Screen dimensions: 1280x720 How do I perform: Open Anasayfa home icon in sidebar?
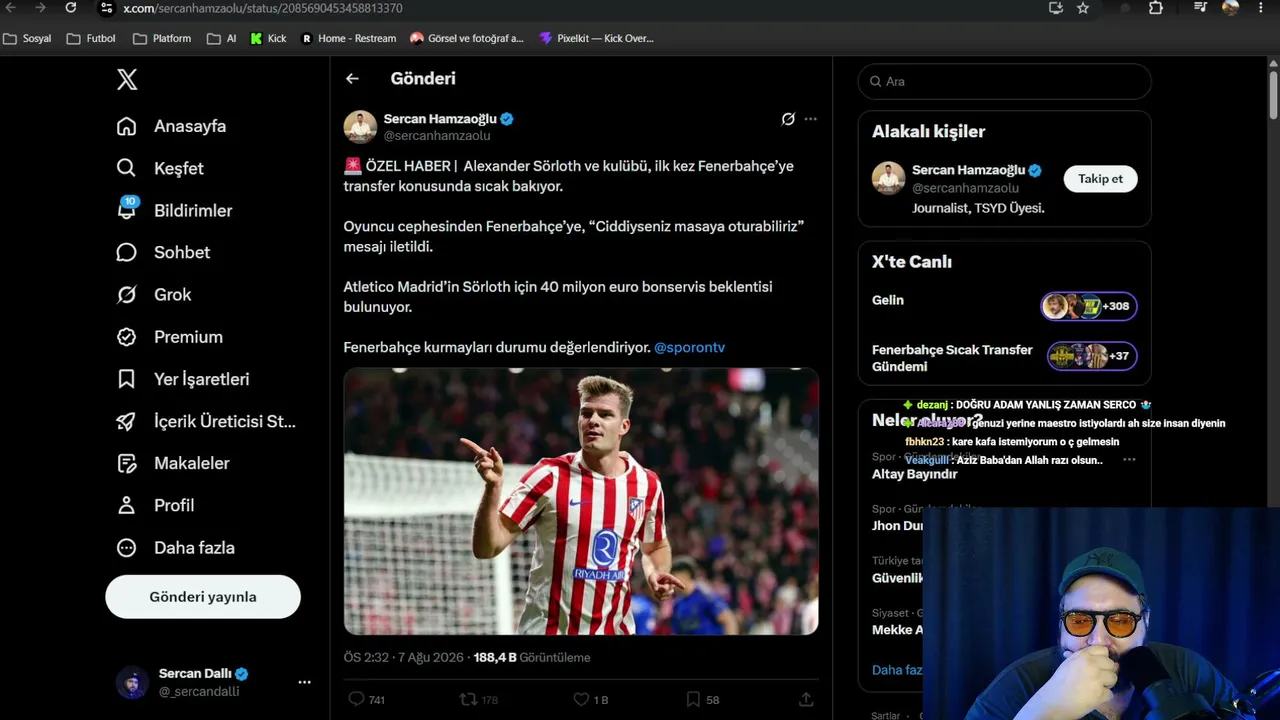click(126, 126)
